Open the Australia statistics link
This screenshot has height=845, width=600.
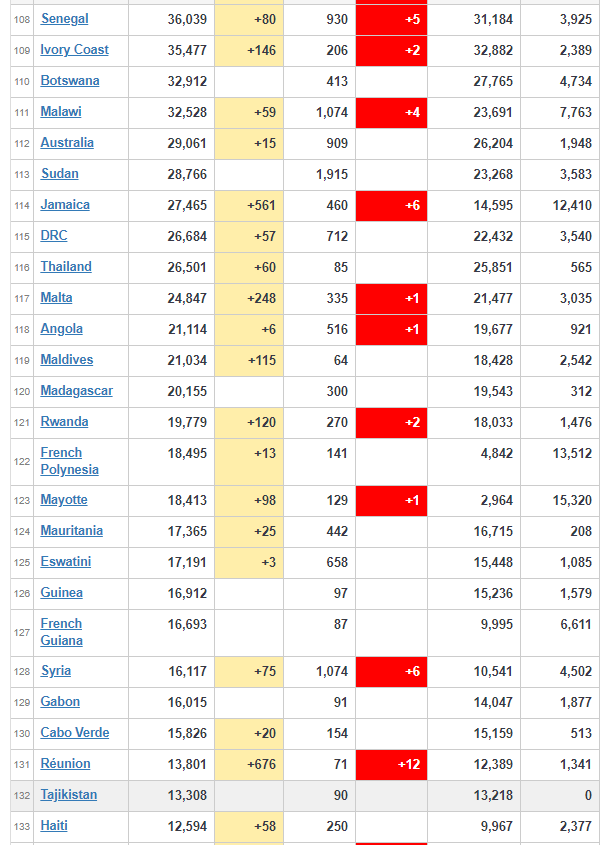(x=67, y=143)
